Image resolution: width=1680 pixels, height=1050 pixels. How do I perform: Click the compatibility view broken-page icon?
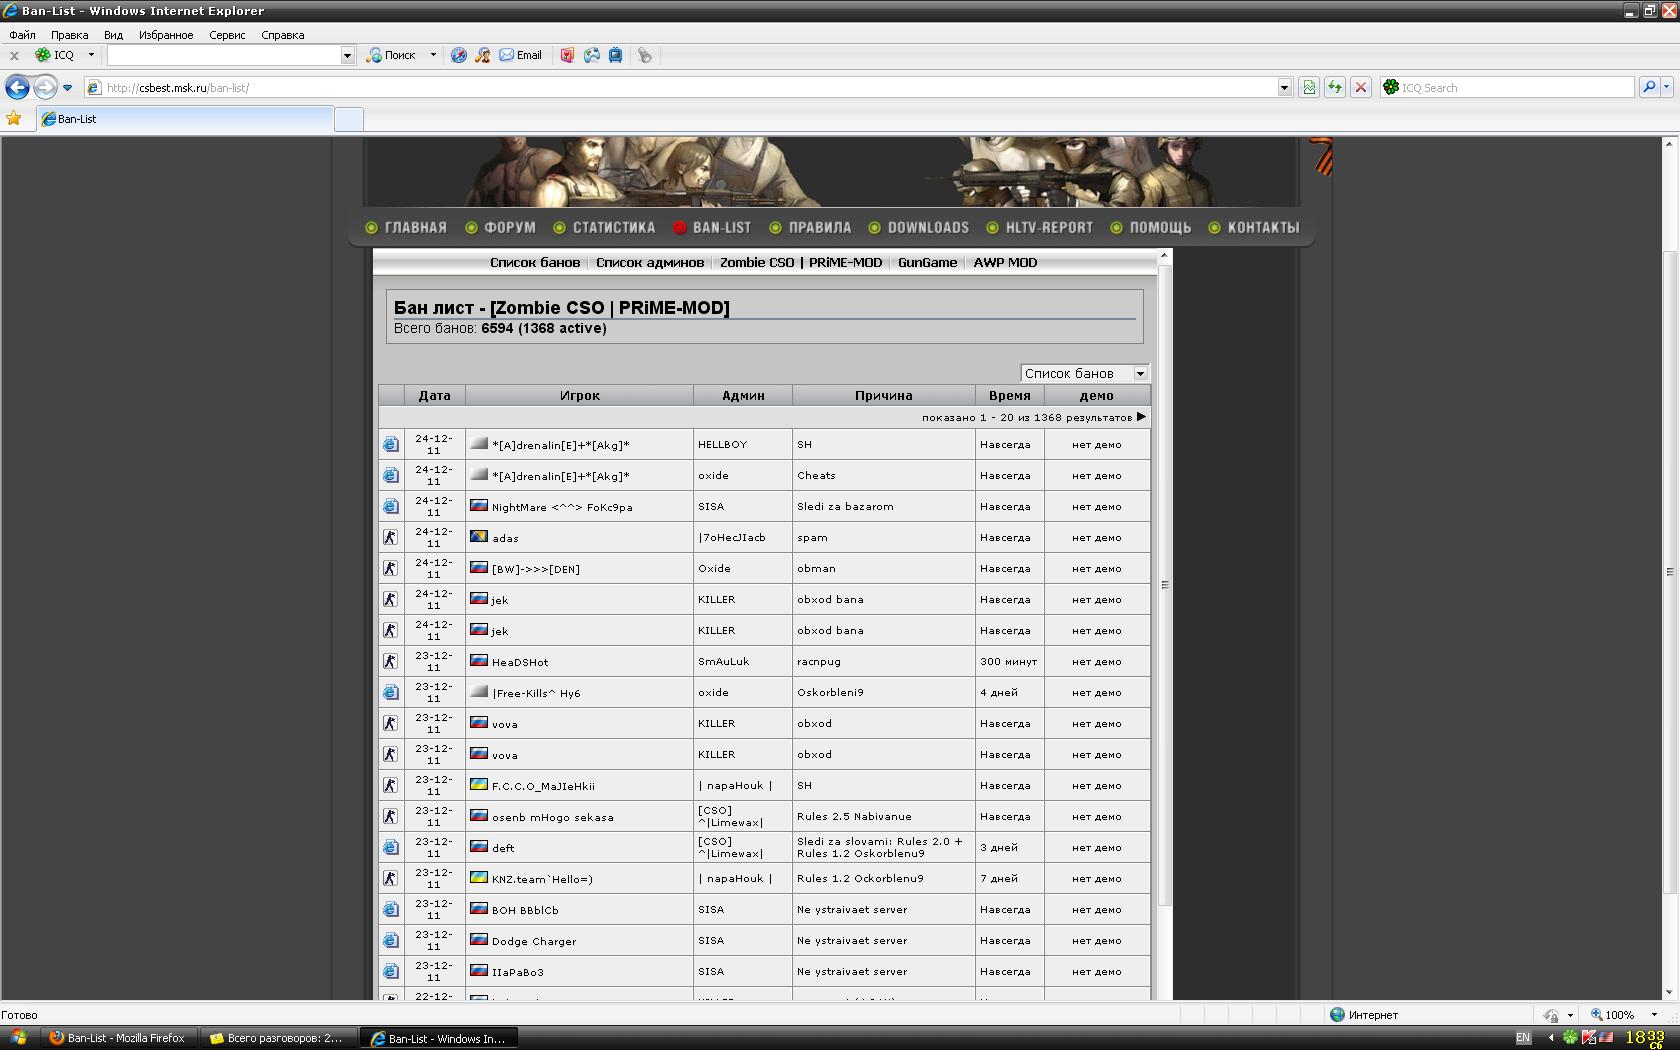[x=1308, y=87]
